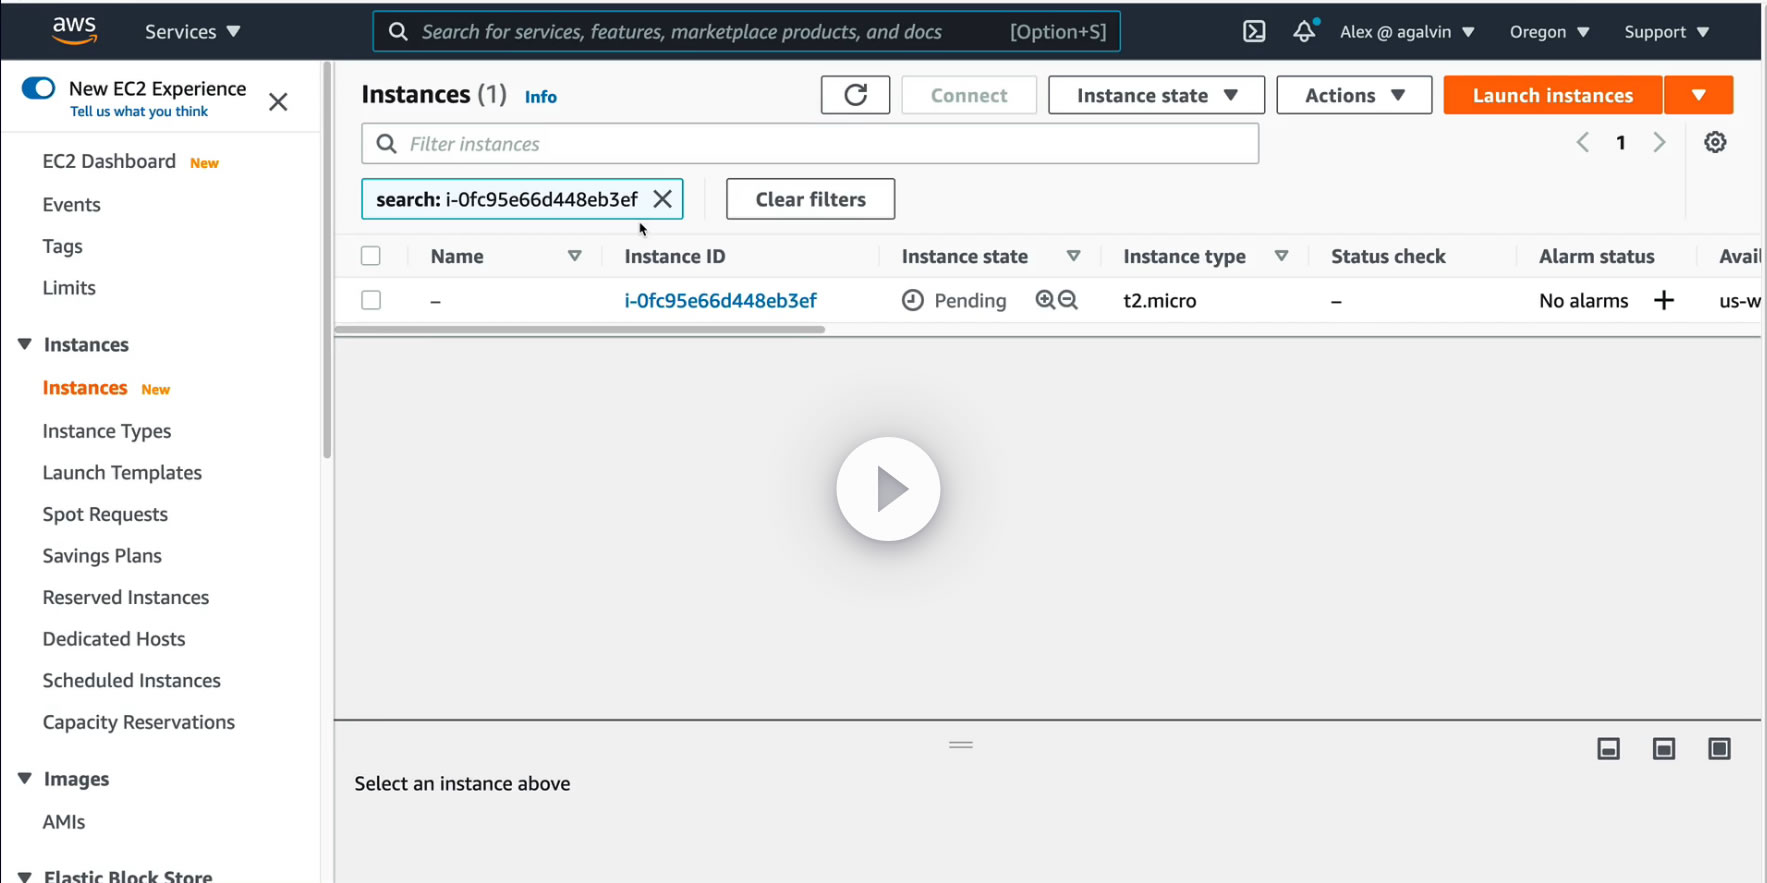Click Tell us what you think link
The height and width of the screenshot is (883, 1767).
[x=139, y=111]
